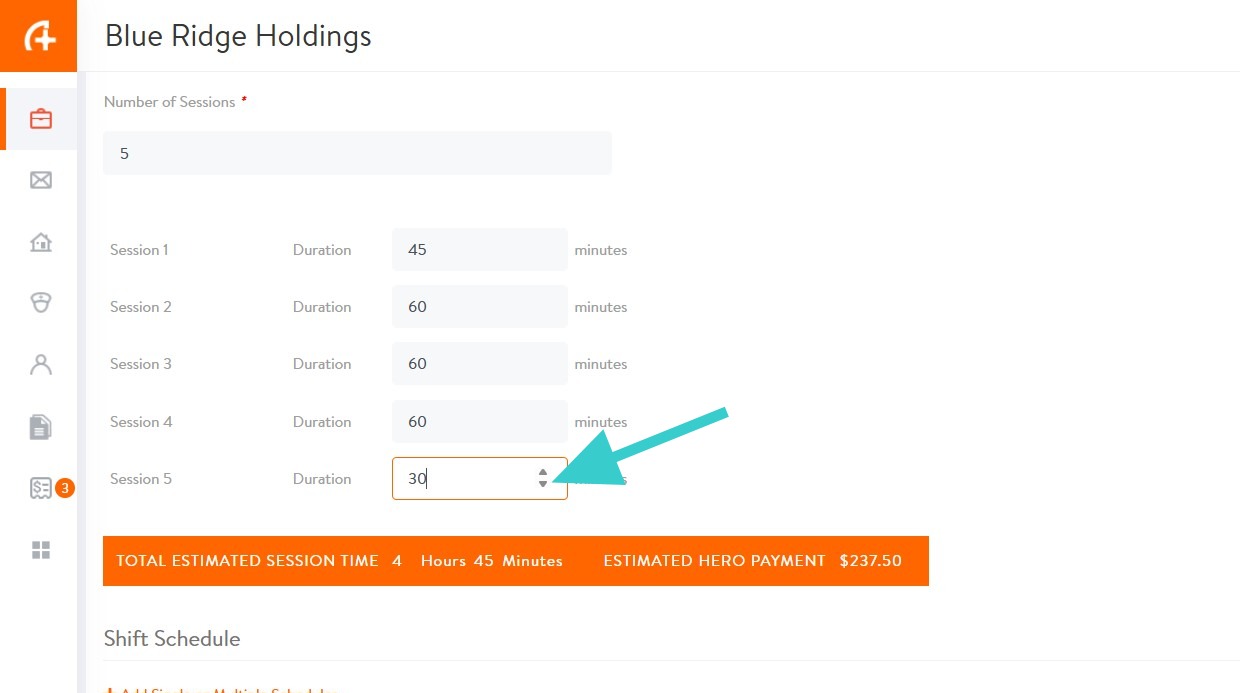1240x693 pixels.
Task: Open the grid dashboard sidebar icon
Action: pyautogui.click(x=41, y=550)
